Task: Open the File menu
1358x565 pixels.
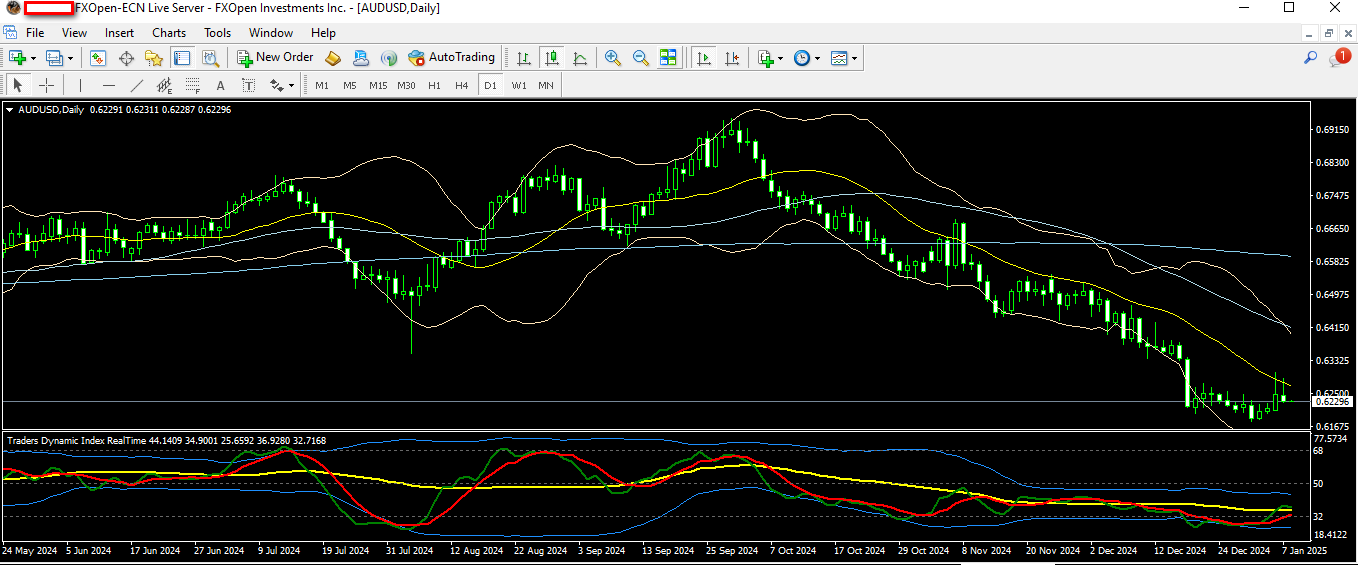Action: click(35, 33)
